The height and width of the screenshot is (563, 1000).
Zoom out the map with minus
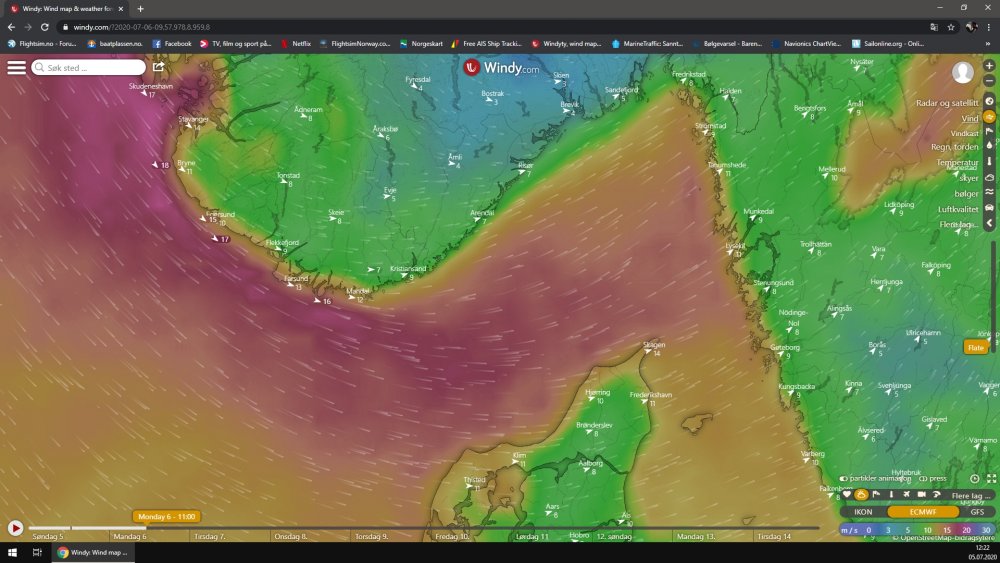pos(989,81)
